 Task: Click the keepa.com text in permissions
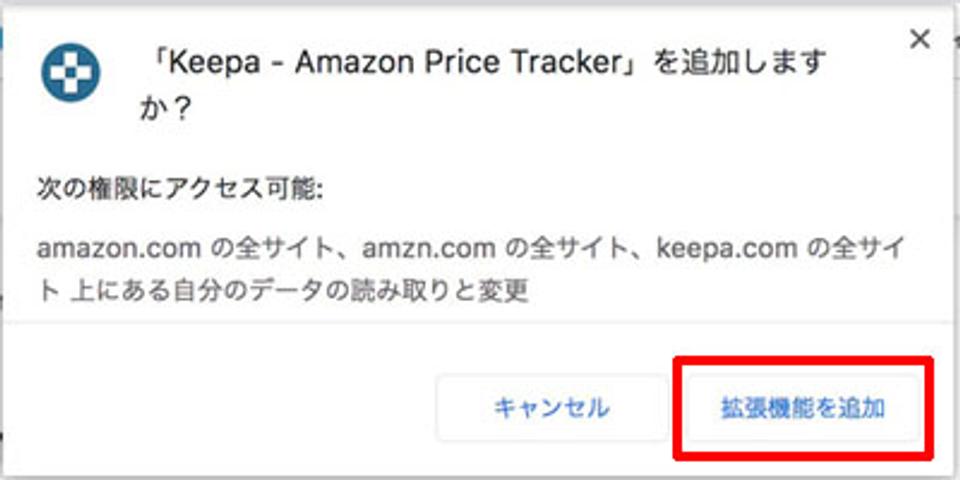pyautogui.click(x=727, y=249)
